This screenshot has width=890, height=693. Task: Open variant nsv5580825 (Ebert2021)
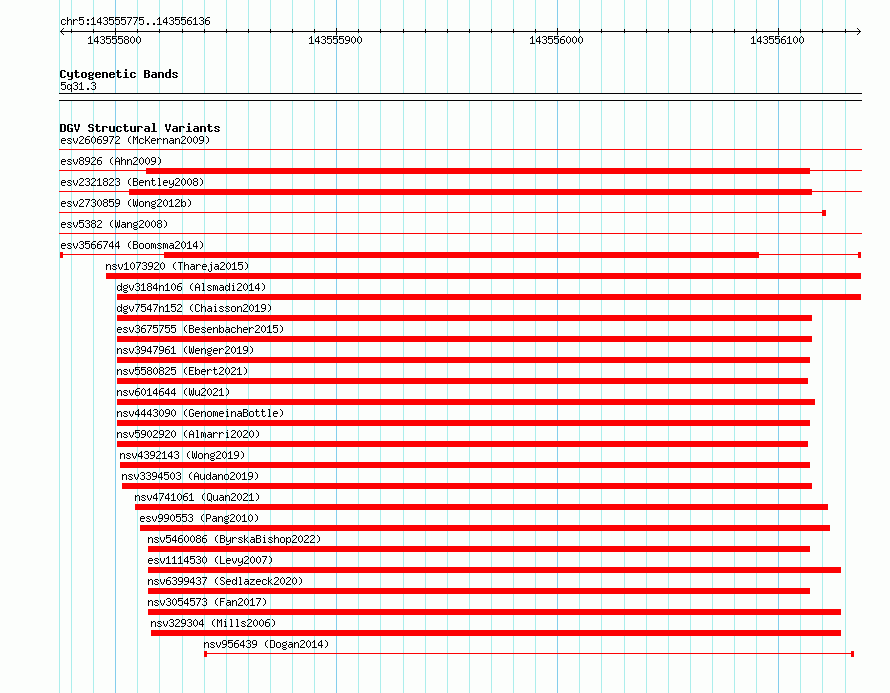pyautogui.click(x=182, y=371)
